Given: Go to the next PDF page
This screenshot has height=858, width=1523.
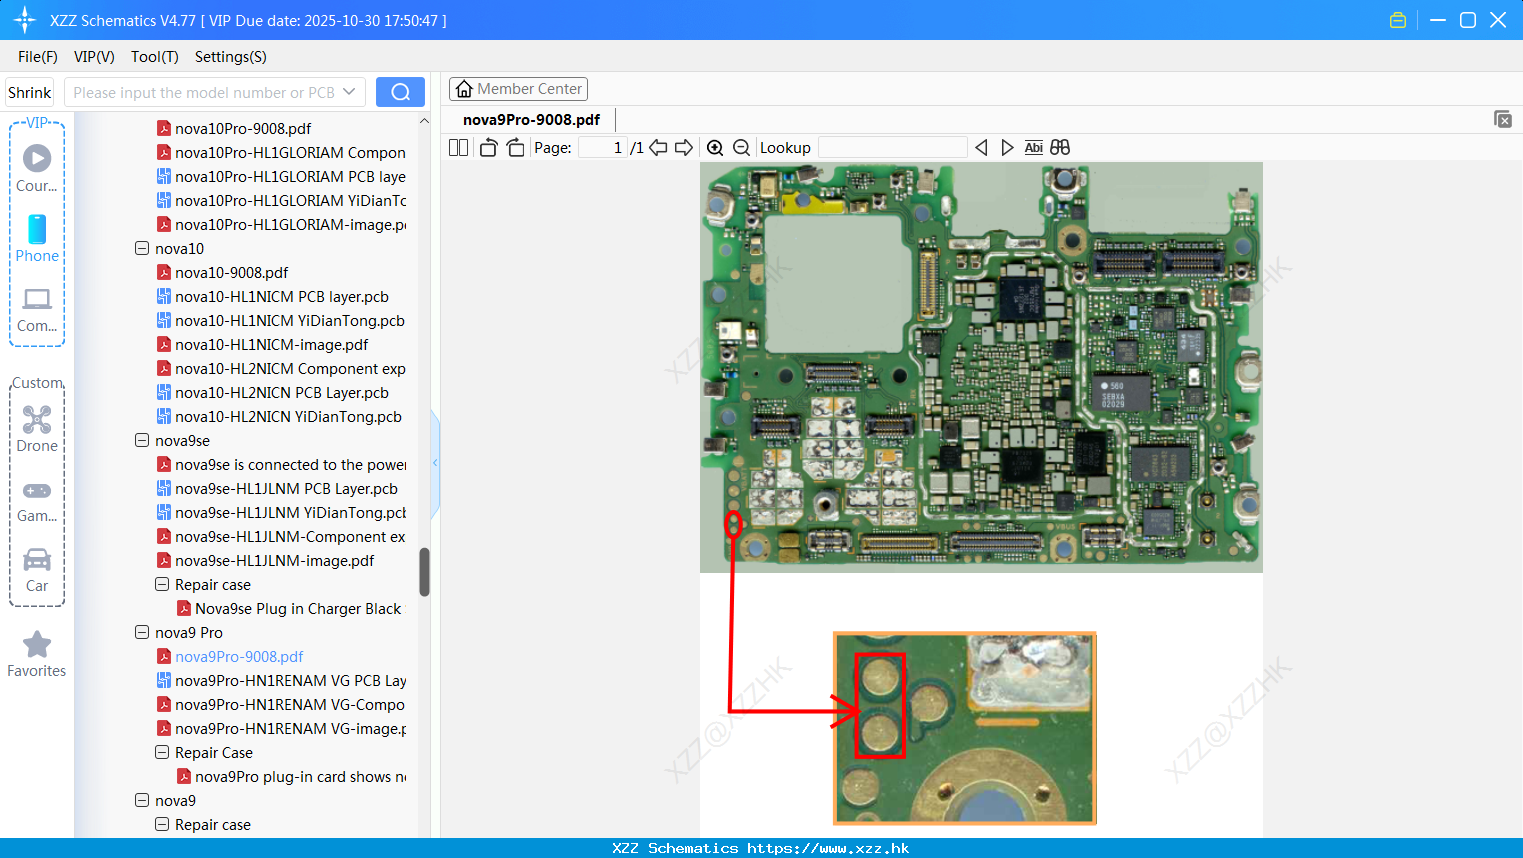Looking at the screenshot, I should [x=684, y=148].
